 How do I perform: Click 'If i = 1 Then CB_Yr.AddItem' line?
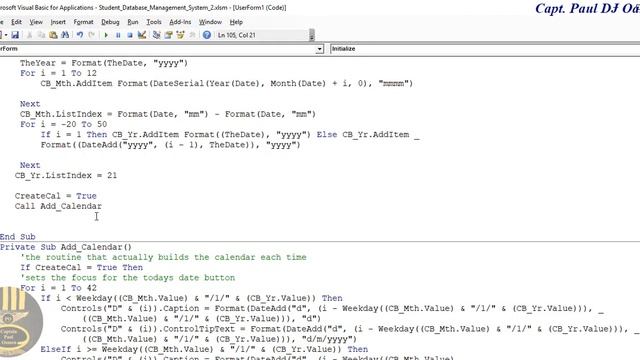click(x=230, y=134)
